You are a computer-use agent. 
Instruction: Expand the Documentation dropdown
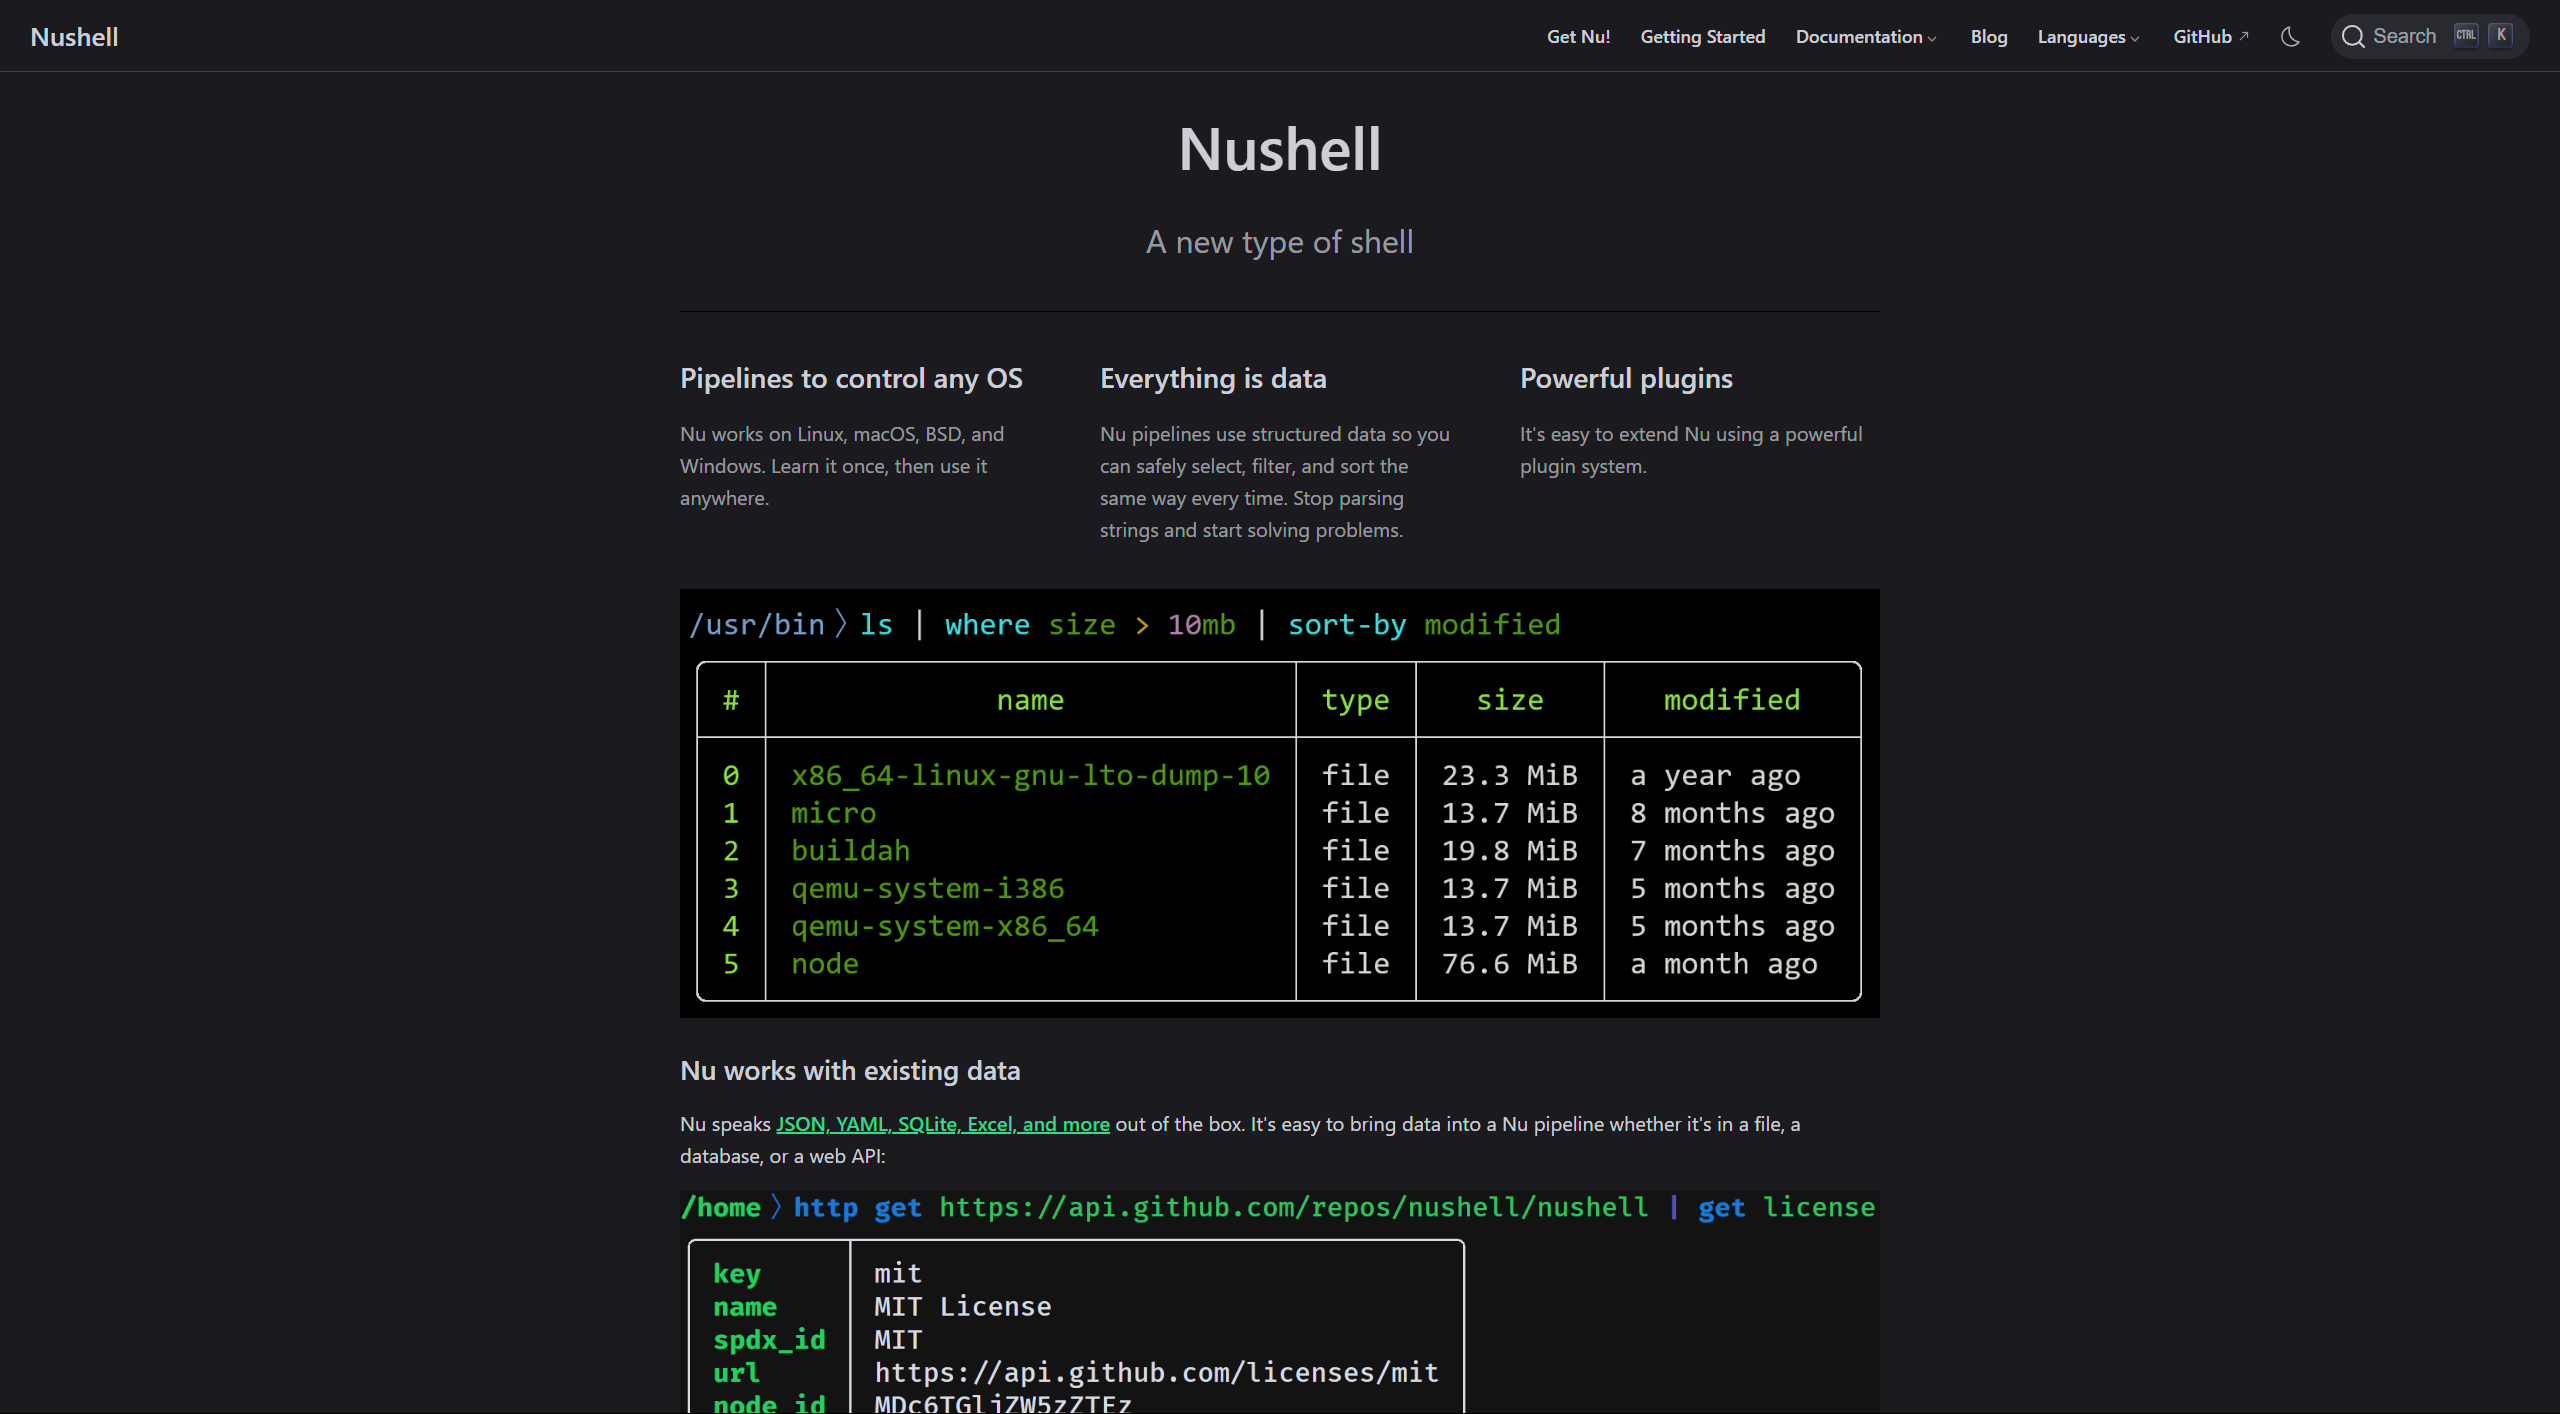1866,37
